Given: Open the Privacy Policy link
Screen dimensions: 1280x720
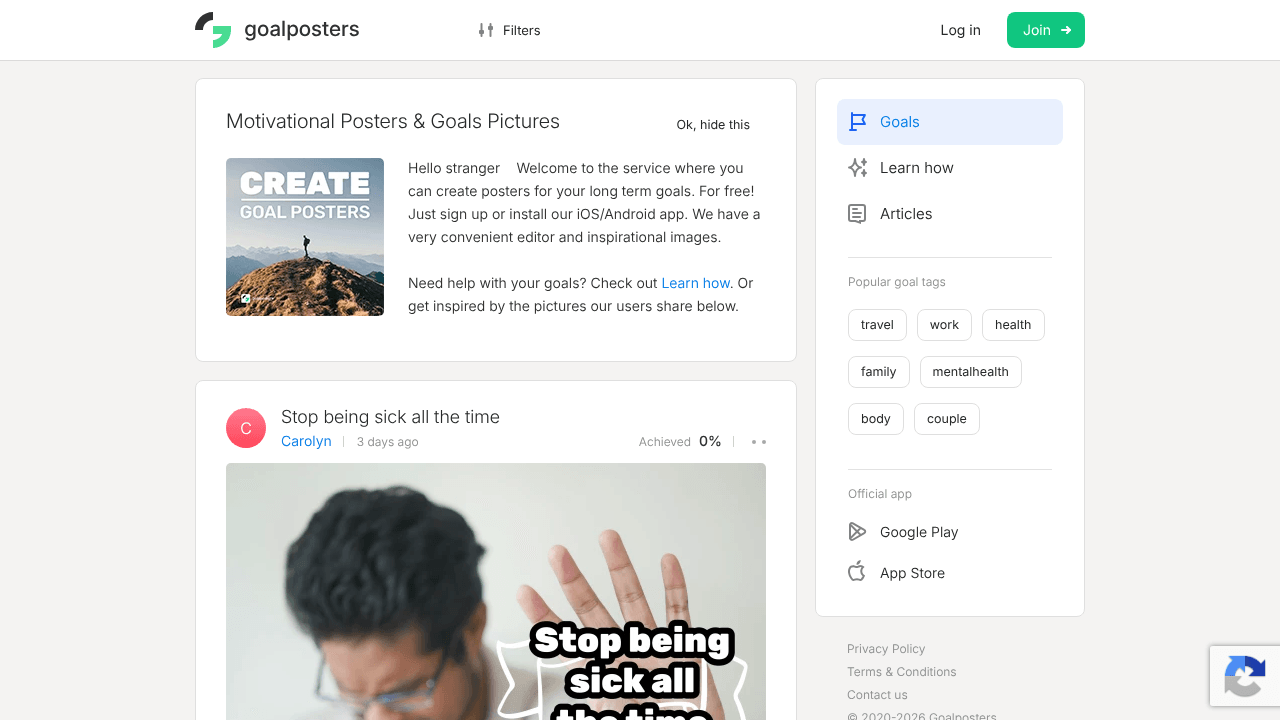Looking at the screenshot, I should [886, 649].
